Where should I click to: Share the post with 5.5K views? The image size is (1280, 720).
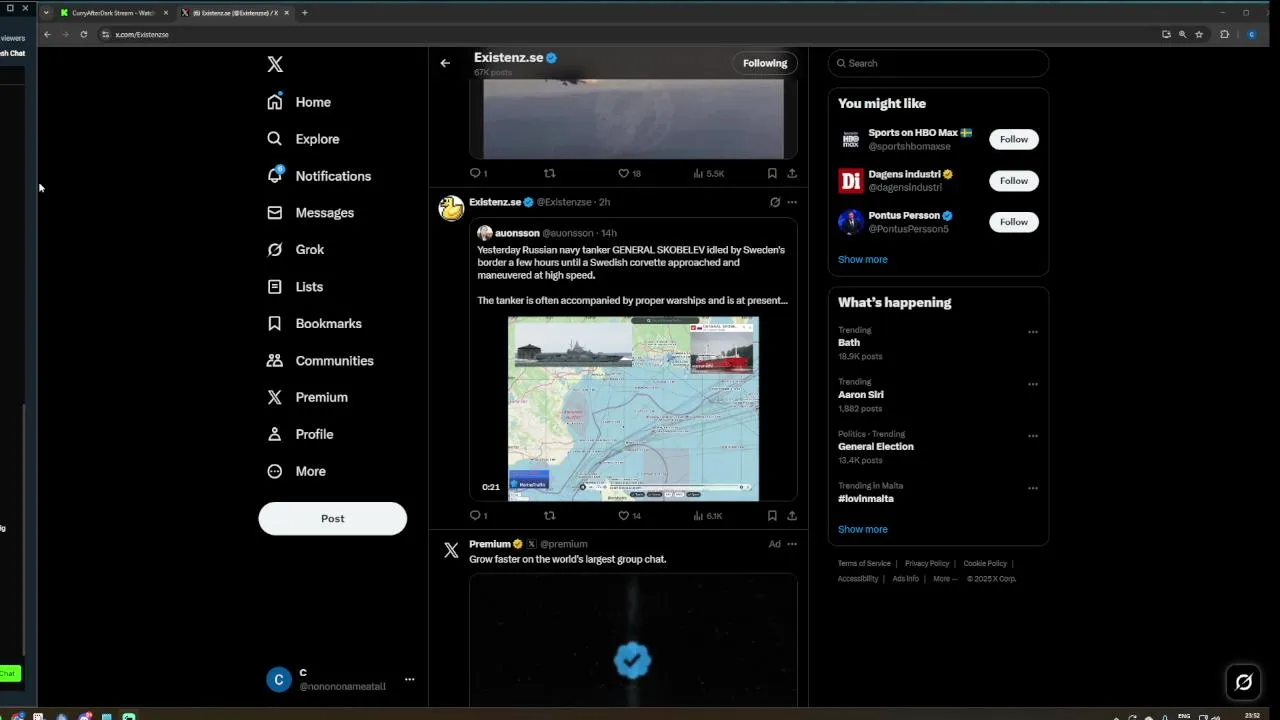click(x=792, y=174)
